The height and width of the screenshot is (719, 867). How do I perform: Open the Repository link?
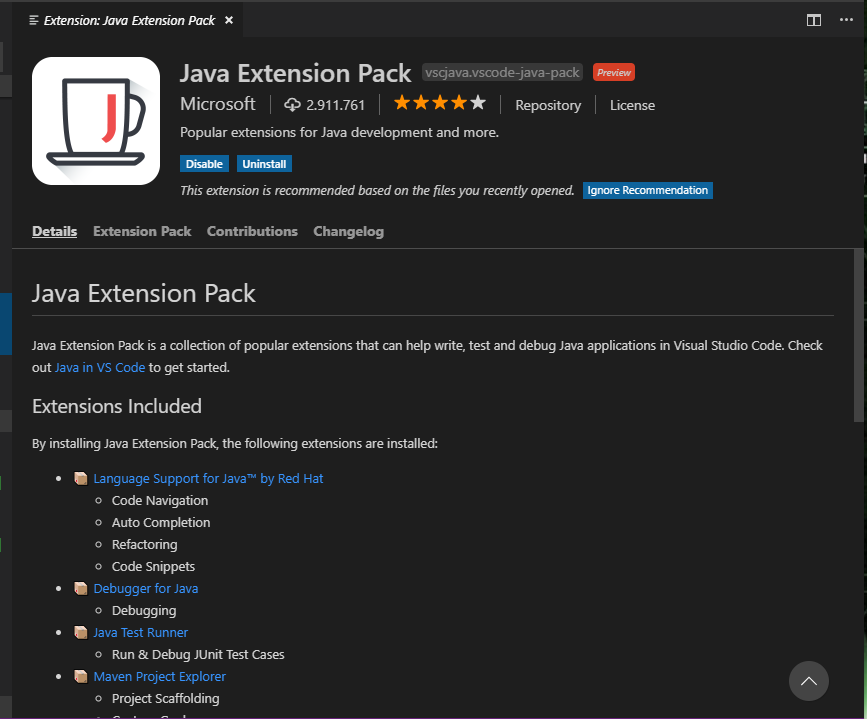(548, 105)
